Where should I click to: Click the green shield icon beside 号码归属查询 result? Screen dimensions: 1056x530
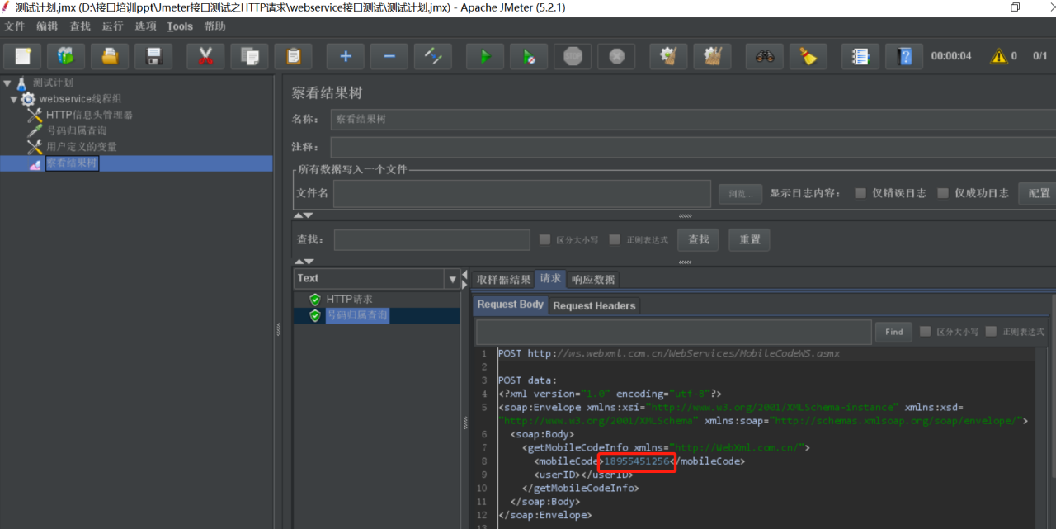pos(315,315)
